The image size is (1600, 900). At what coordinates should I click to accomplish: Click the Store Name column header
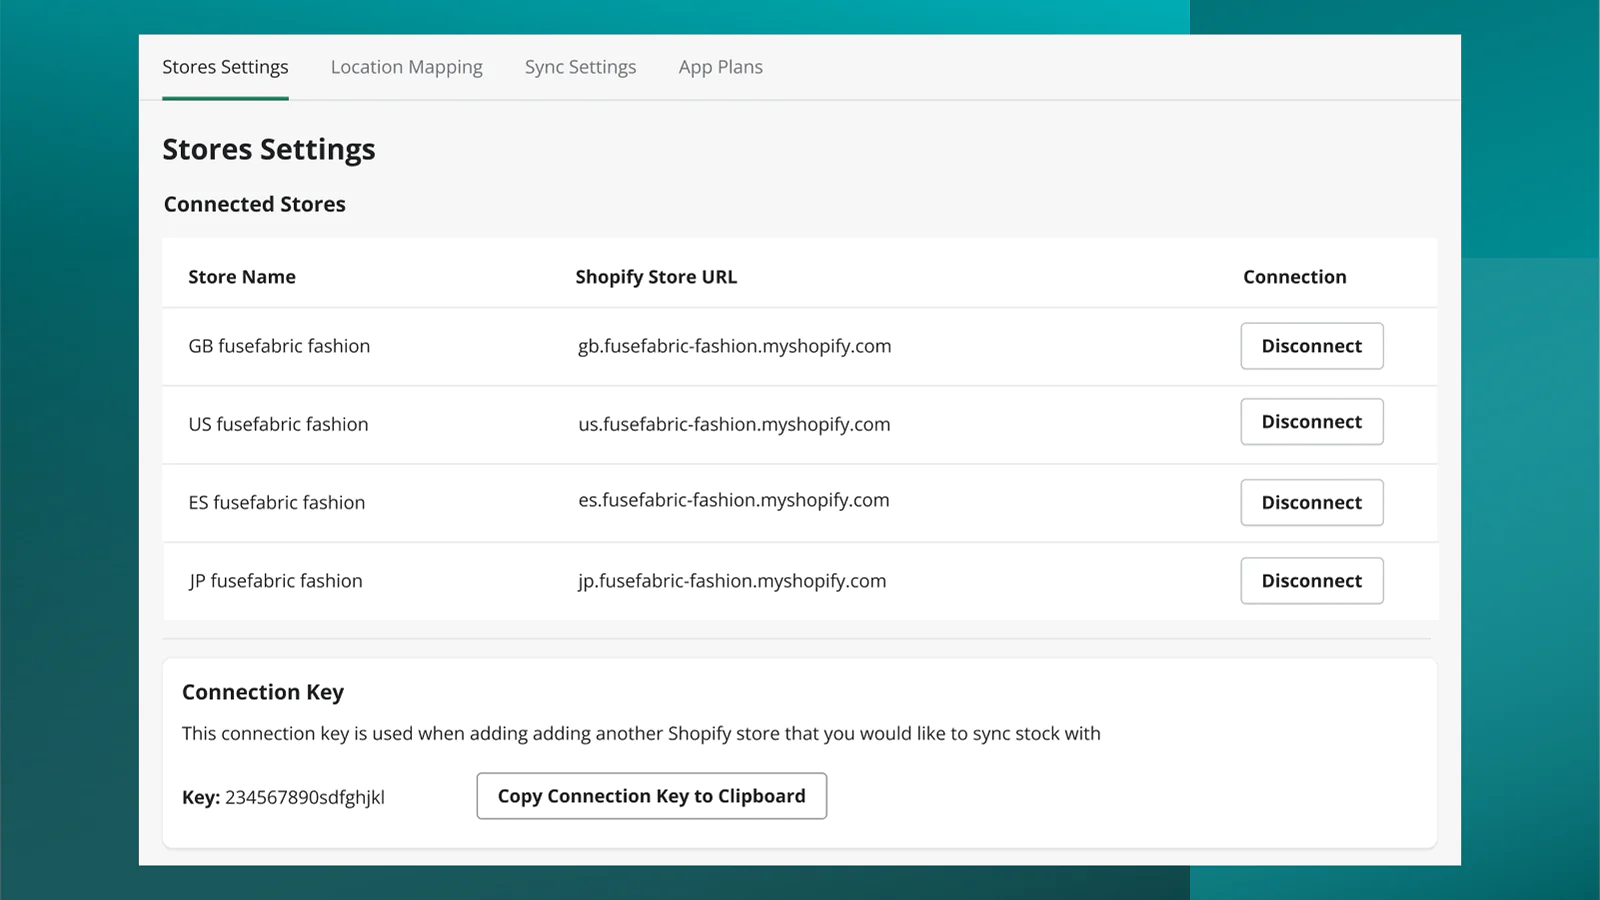tap(242, 277)
